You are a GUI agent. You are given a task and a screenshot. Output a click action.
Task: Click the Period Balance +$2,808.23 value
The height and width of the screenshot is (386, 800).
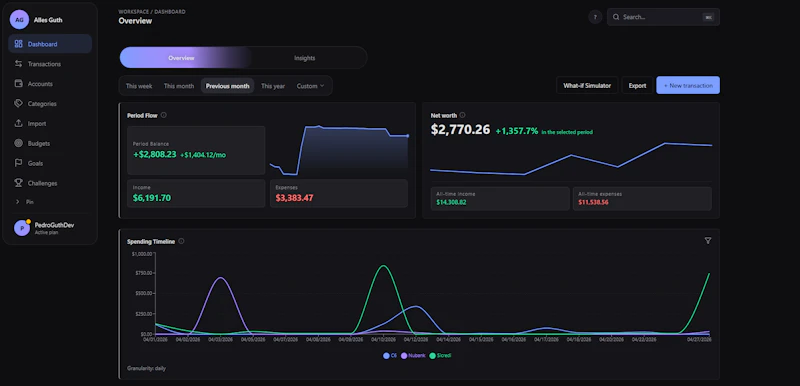click(155, 155)
